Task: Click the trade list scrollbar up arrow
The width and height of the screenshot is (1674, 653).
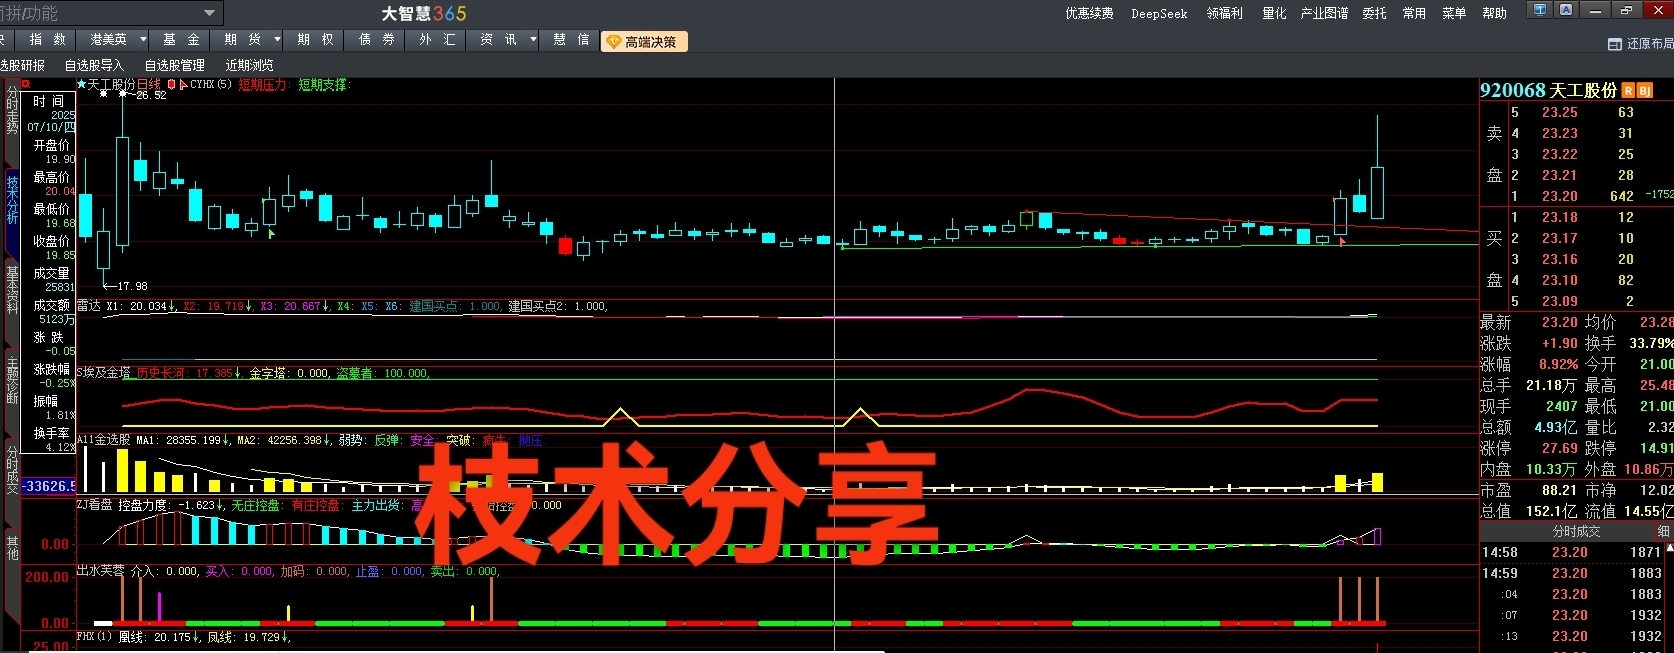Action: pos(1669,549)
